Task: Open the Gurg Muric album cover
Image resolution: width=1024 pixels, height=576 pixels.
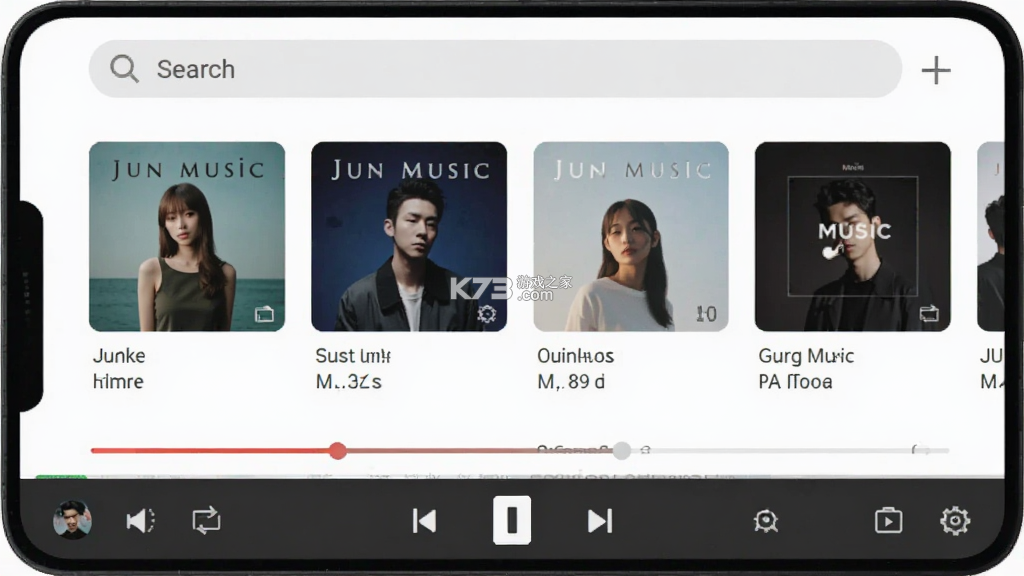Action: [x=853, y=236]
